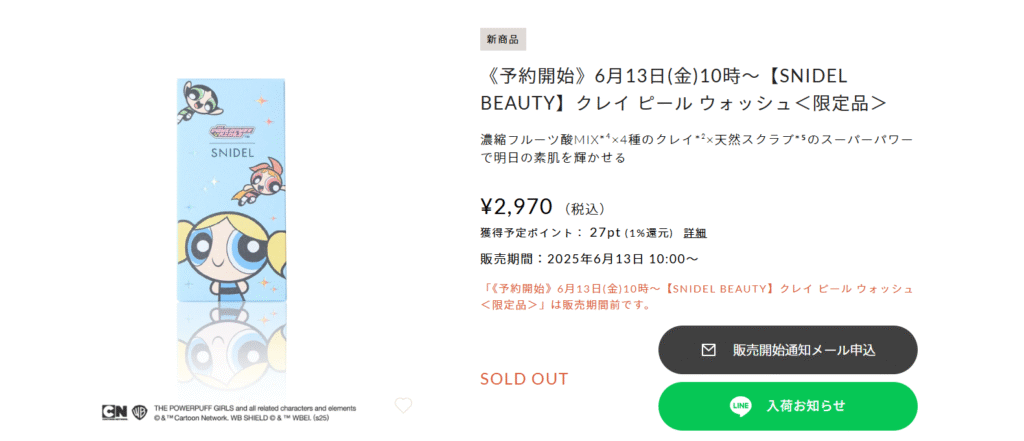Open the 詳細 points details link
1024x441 pixels.
[x=694, y=233]
